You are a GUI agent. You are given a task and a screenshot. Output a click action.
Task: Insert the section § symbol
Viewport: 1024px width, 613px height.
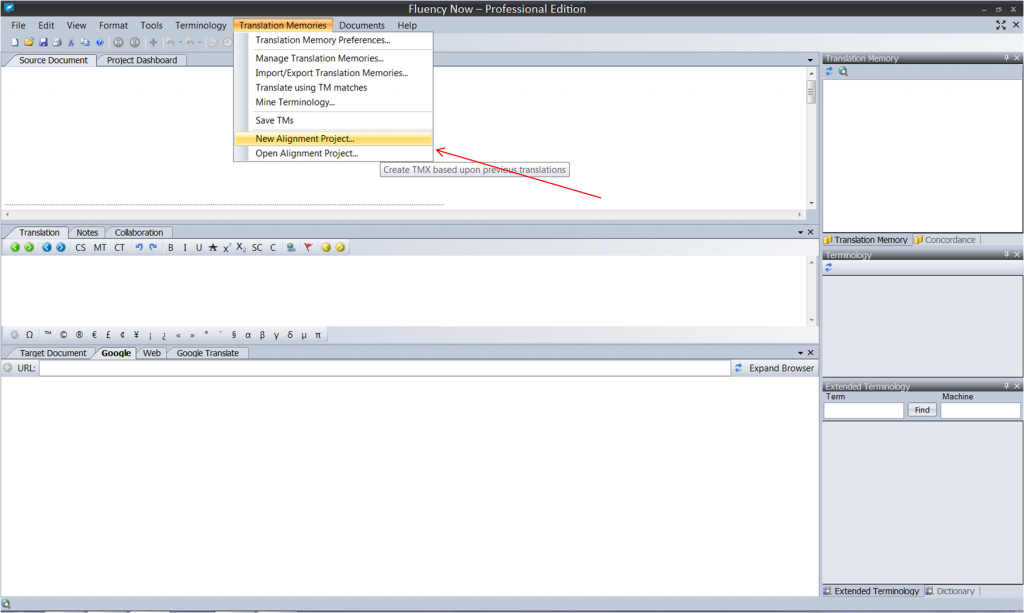(234, 334)
